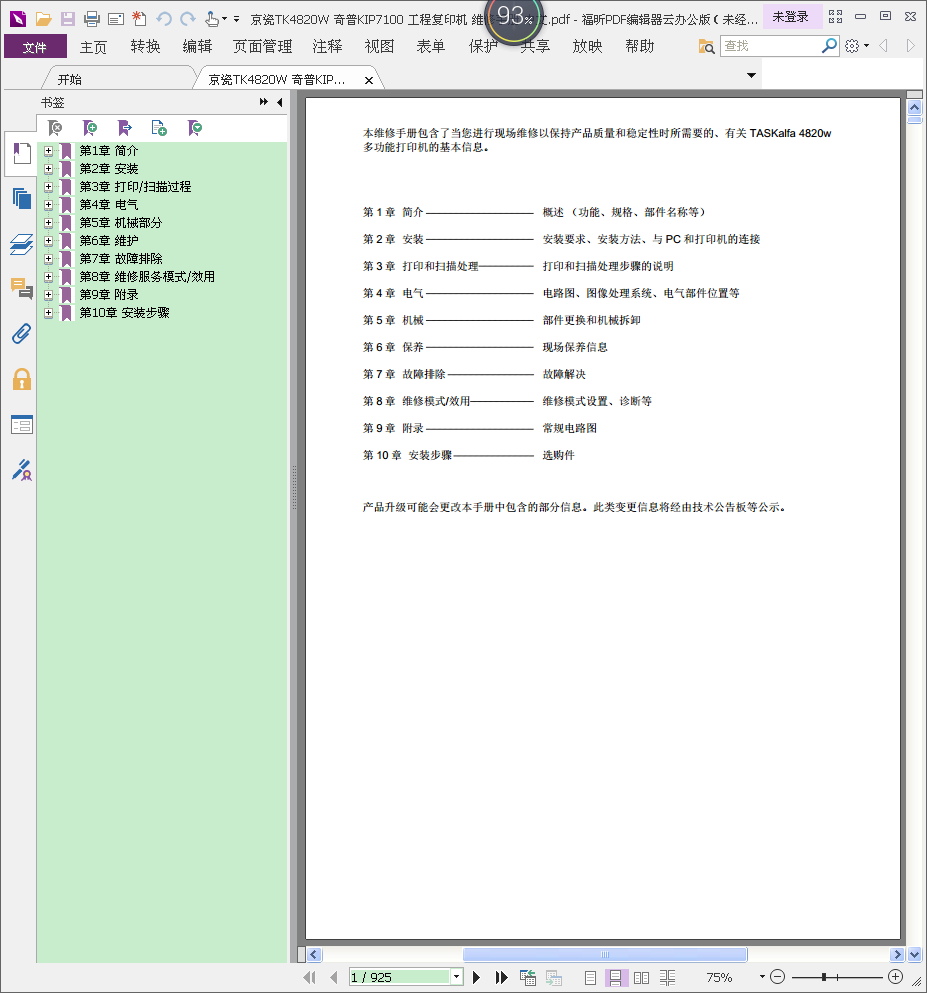Open the 注释 ribbon tab
This screenshot has height=993, width=927.
[327, 46]
